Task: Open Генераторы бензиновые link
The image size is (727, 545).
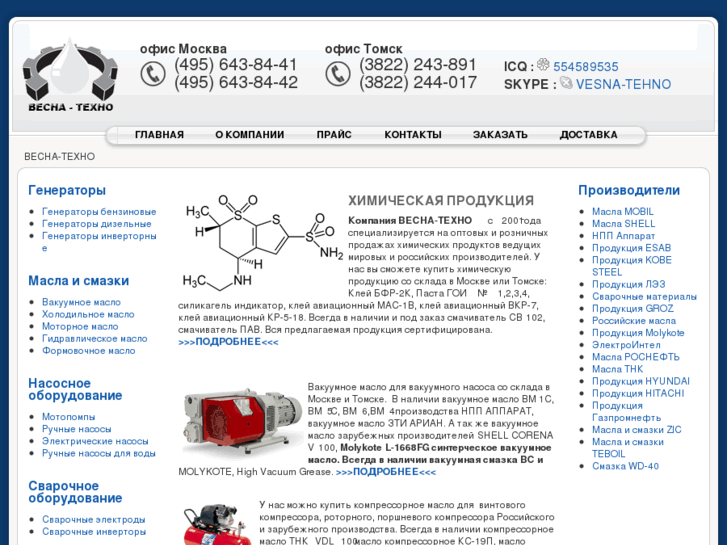Action: pos(99,212)
